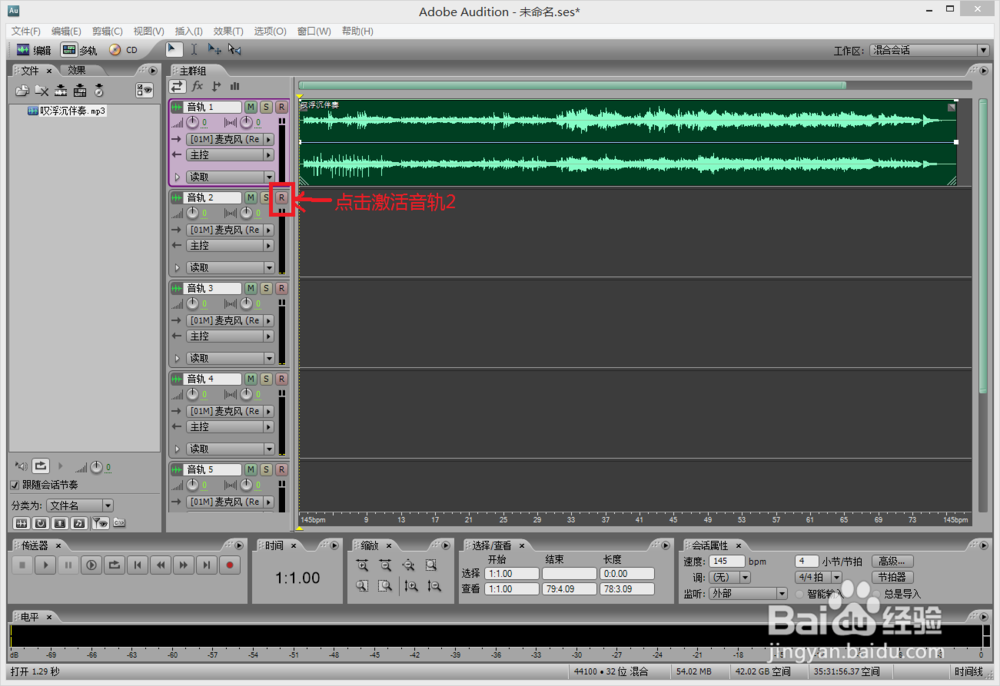Click track 1 volume knob
Image resolution: width=1000 pixels, height=686 pixels.
193,122
